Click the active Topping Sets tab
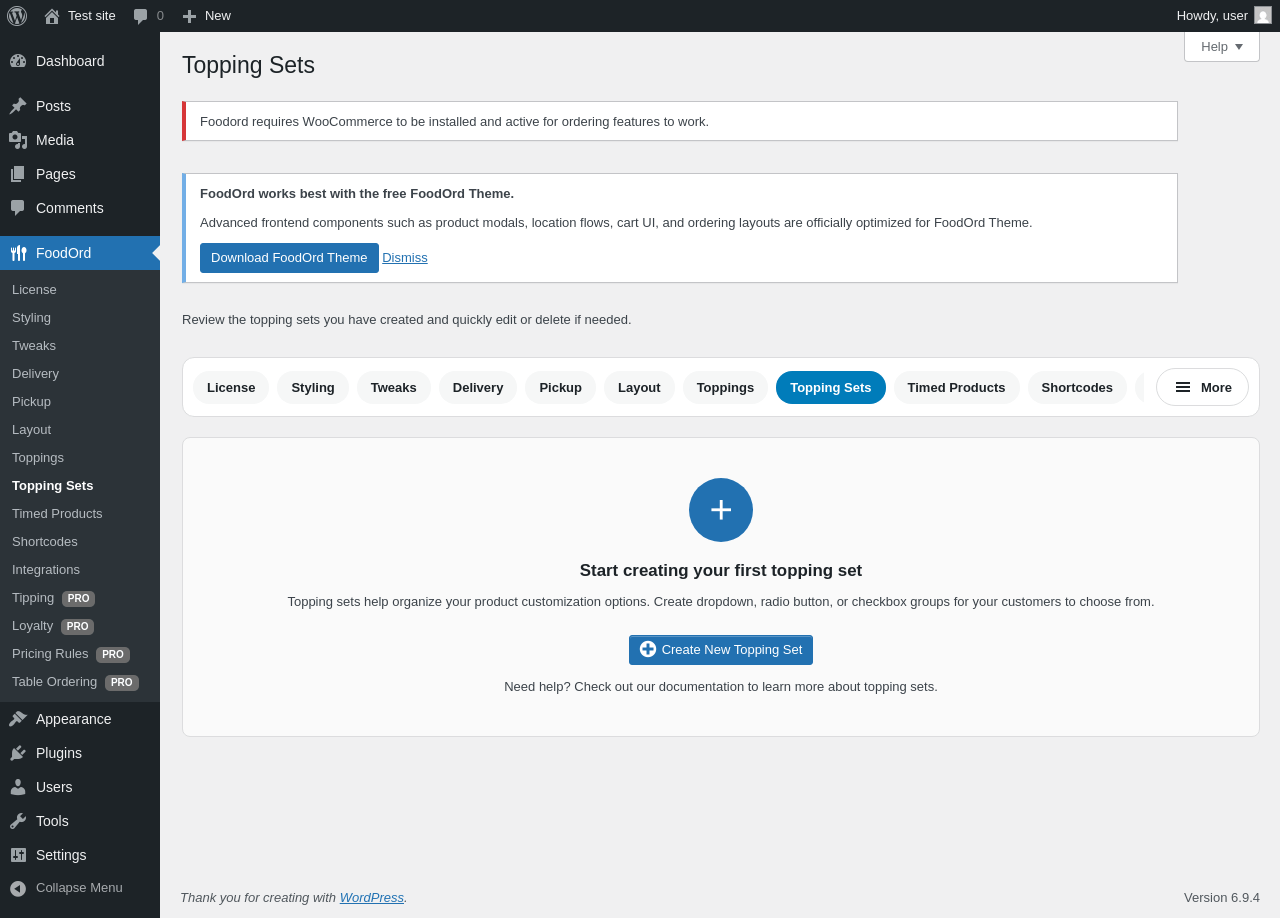This screenshot has height=918, width=1280. click(831, 387)
